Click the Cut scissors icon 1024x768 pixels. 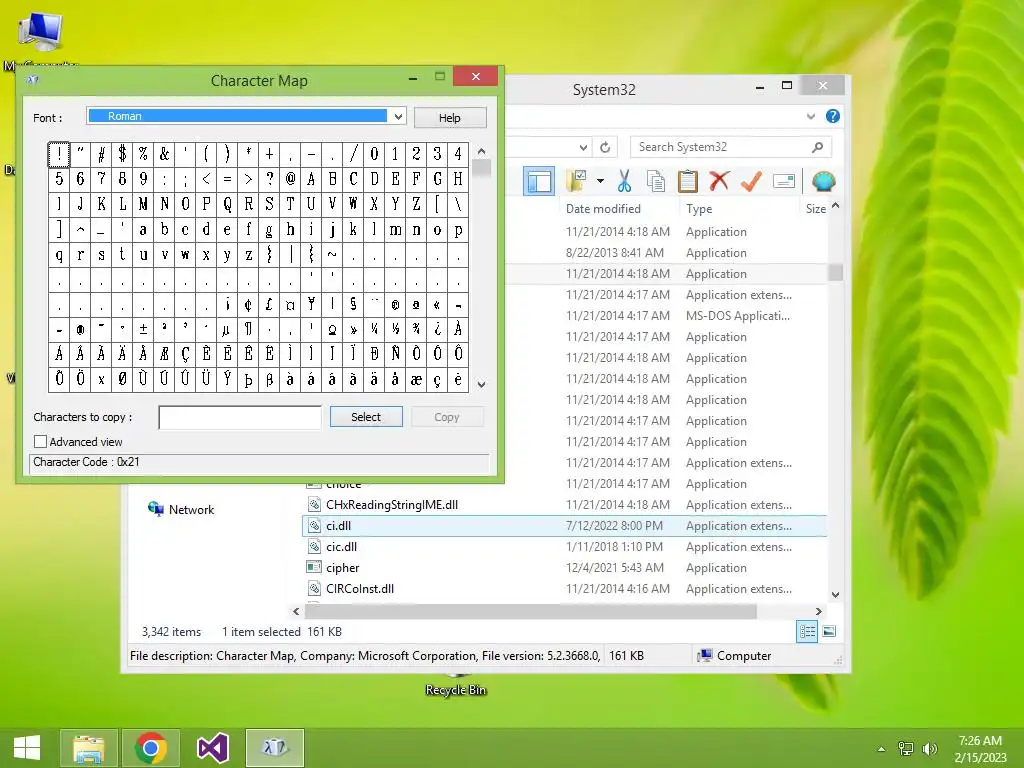coord(624,181)
